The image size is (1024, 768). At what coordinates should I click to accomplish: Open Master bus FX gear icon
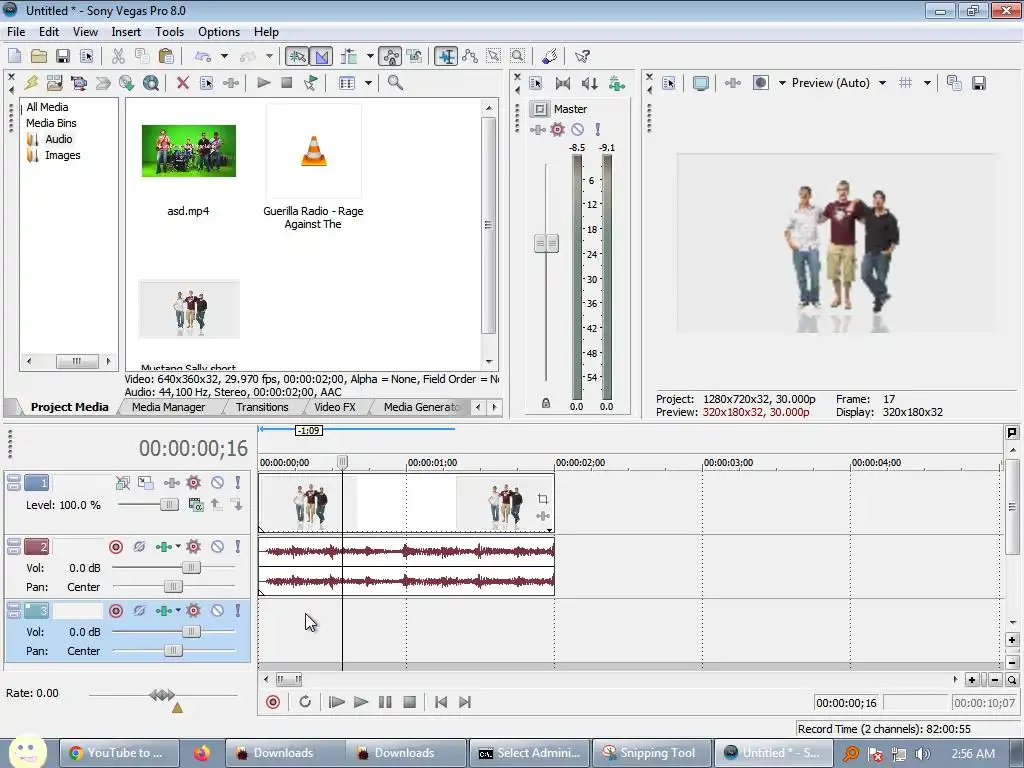point(557,129)
